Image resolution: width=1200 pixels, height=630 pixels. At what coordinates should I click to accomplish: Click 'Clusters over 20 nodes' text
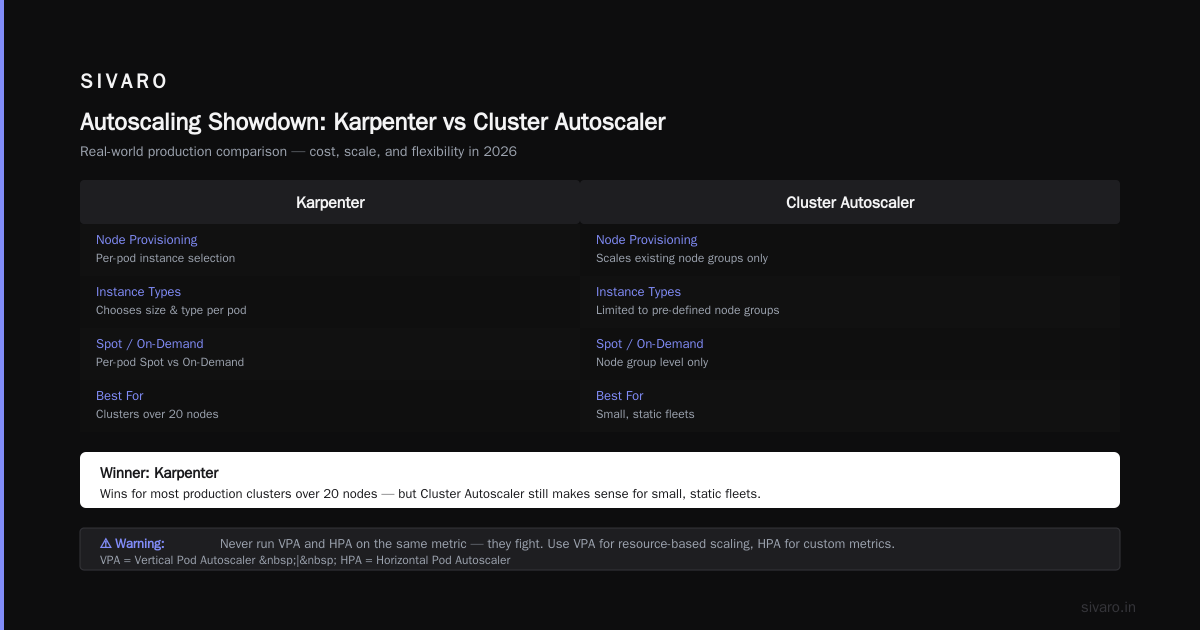tap(157, 414)
